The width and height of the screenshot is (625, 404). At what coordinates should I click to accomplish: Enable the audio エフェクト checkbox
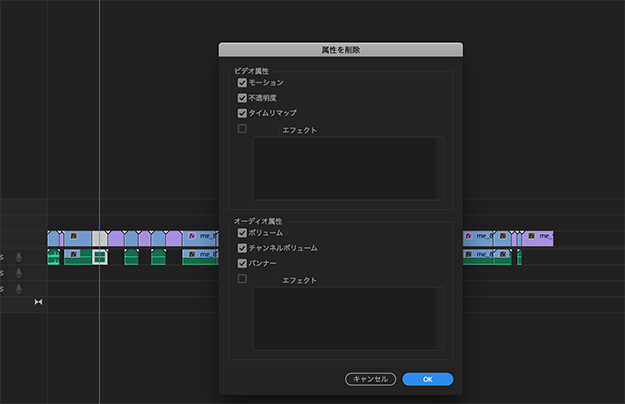[242, 279]
